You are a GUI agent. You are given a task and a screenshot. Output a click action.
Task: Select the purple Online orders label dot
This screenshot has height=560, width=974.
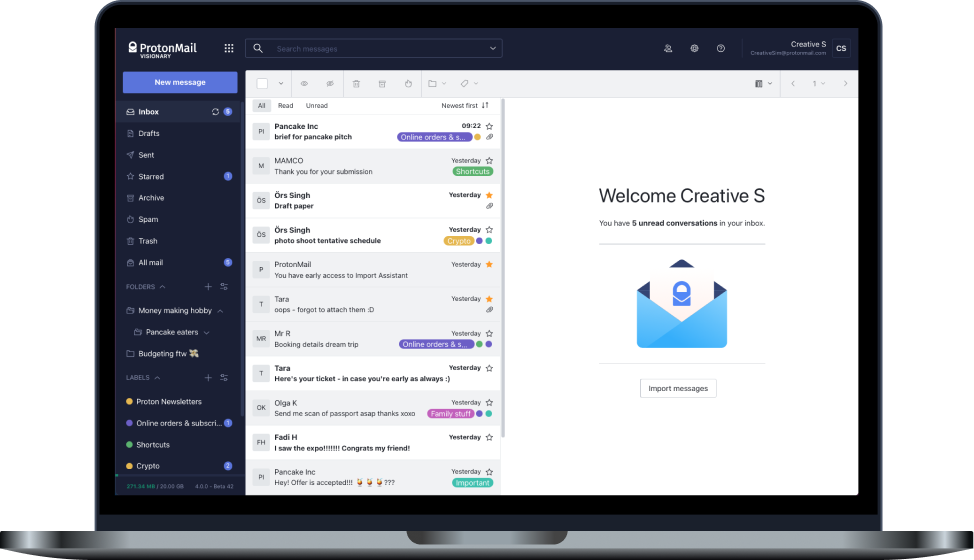coord(129,423)
